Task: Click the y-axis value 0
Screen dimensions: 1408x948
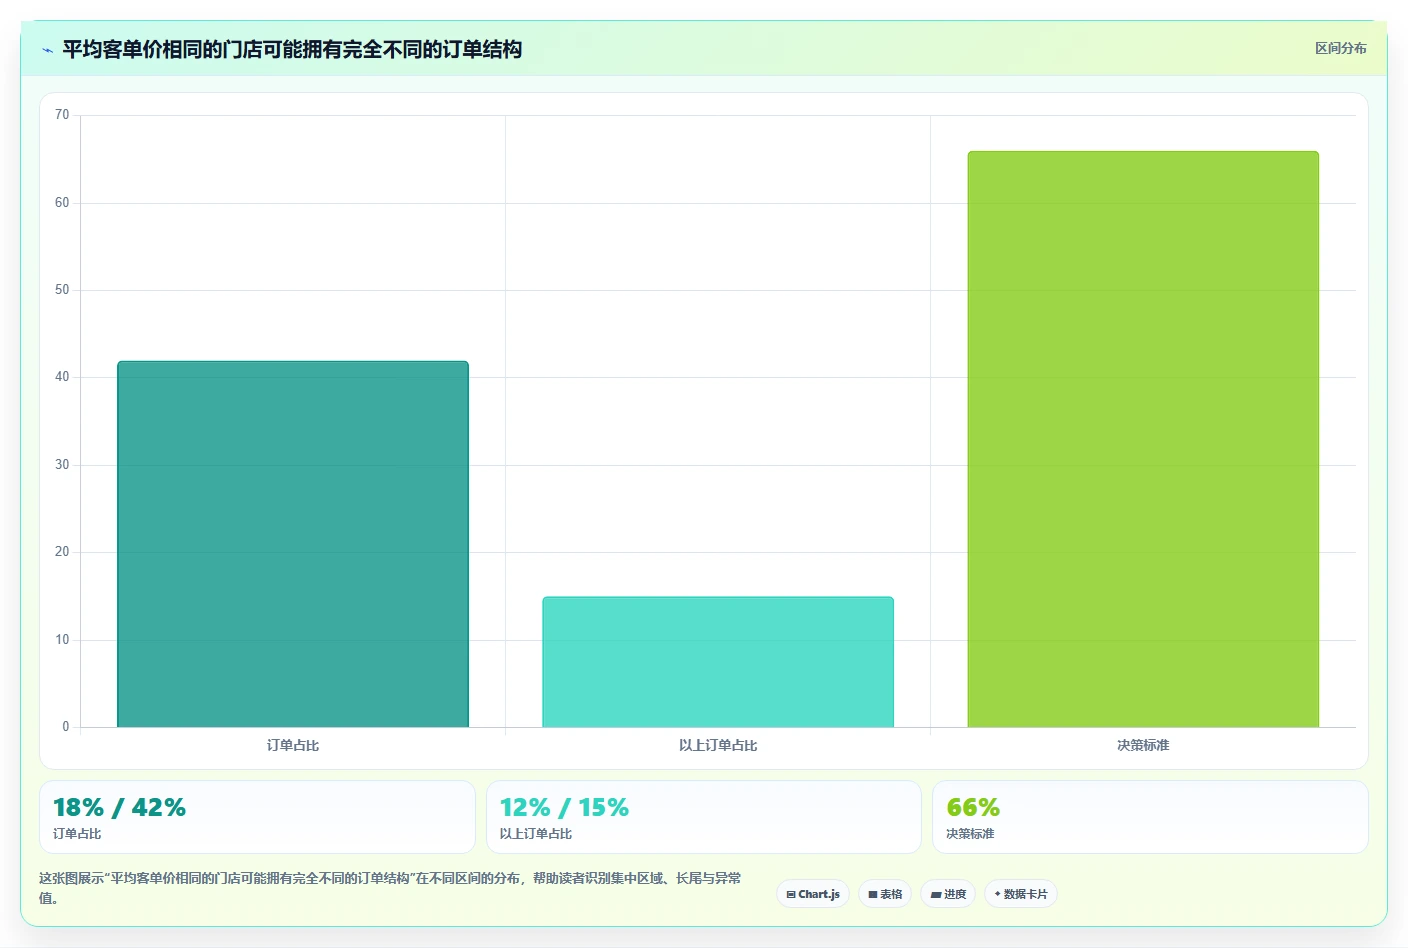Action: (x=66, y=727)
